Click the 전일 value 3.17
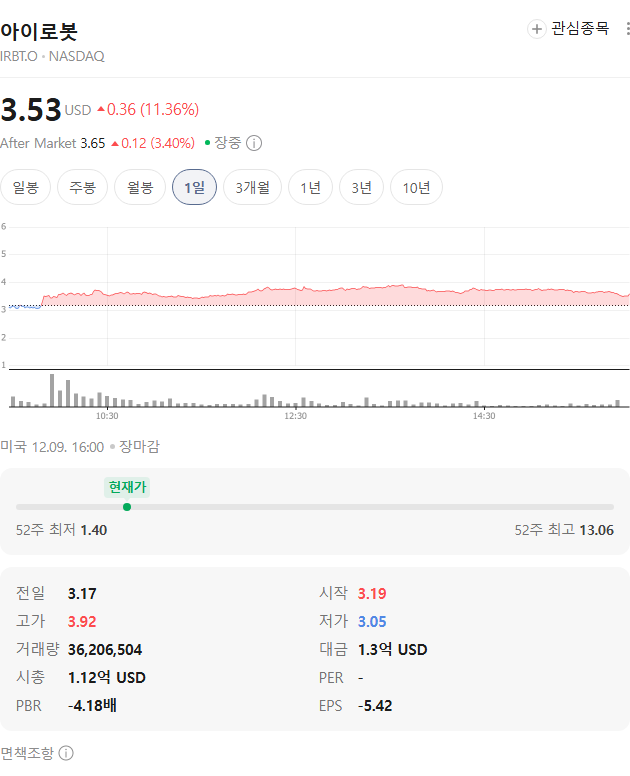Viewport: 630px width, 776px height. (x=82, y=593)
